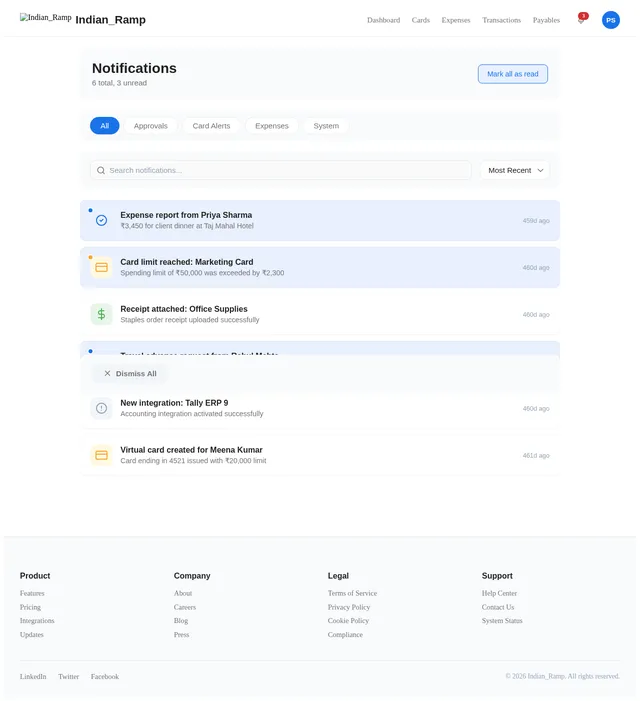
Task: Click the checkmark icon on Priya Sharma expense report
Action: (x=101, y=220)
